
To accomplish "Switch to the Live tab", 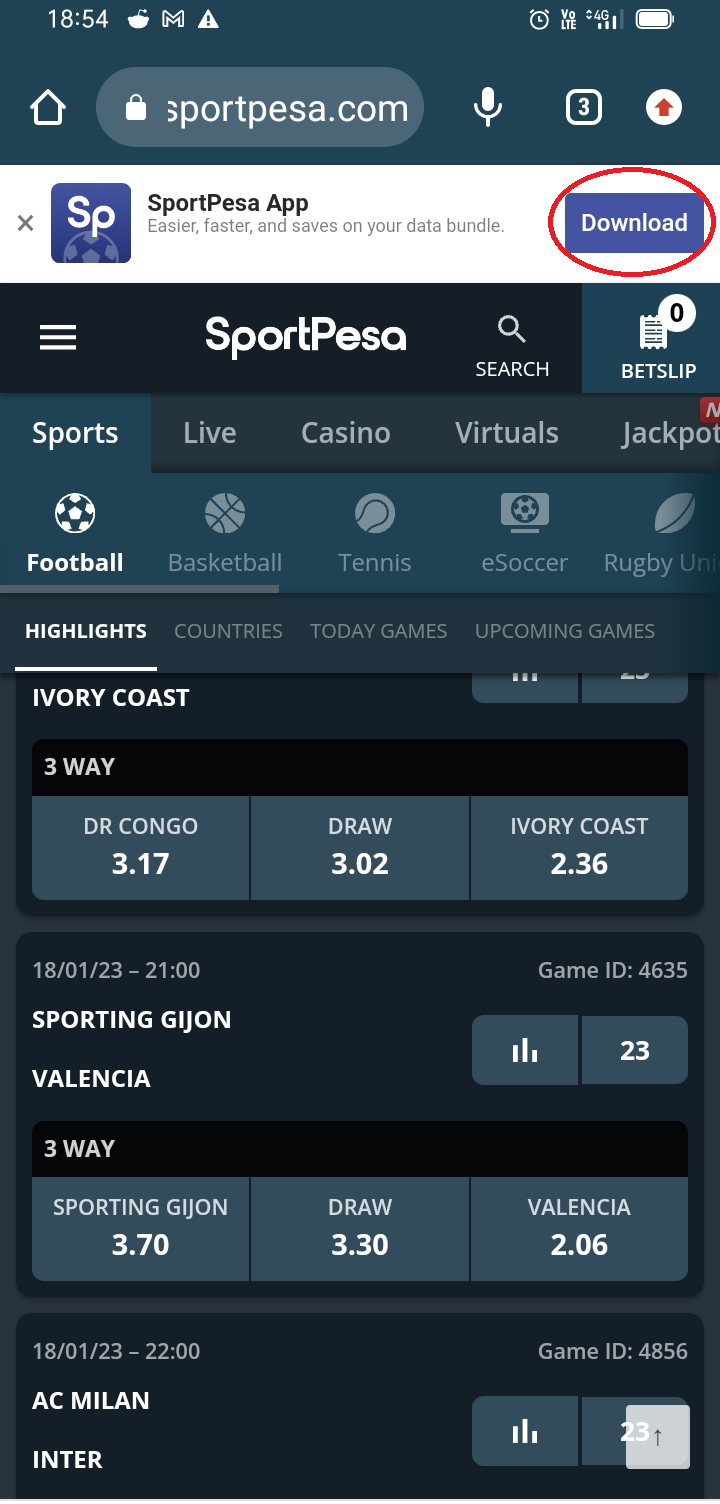I will coord(210,433).
